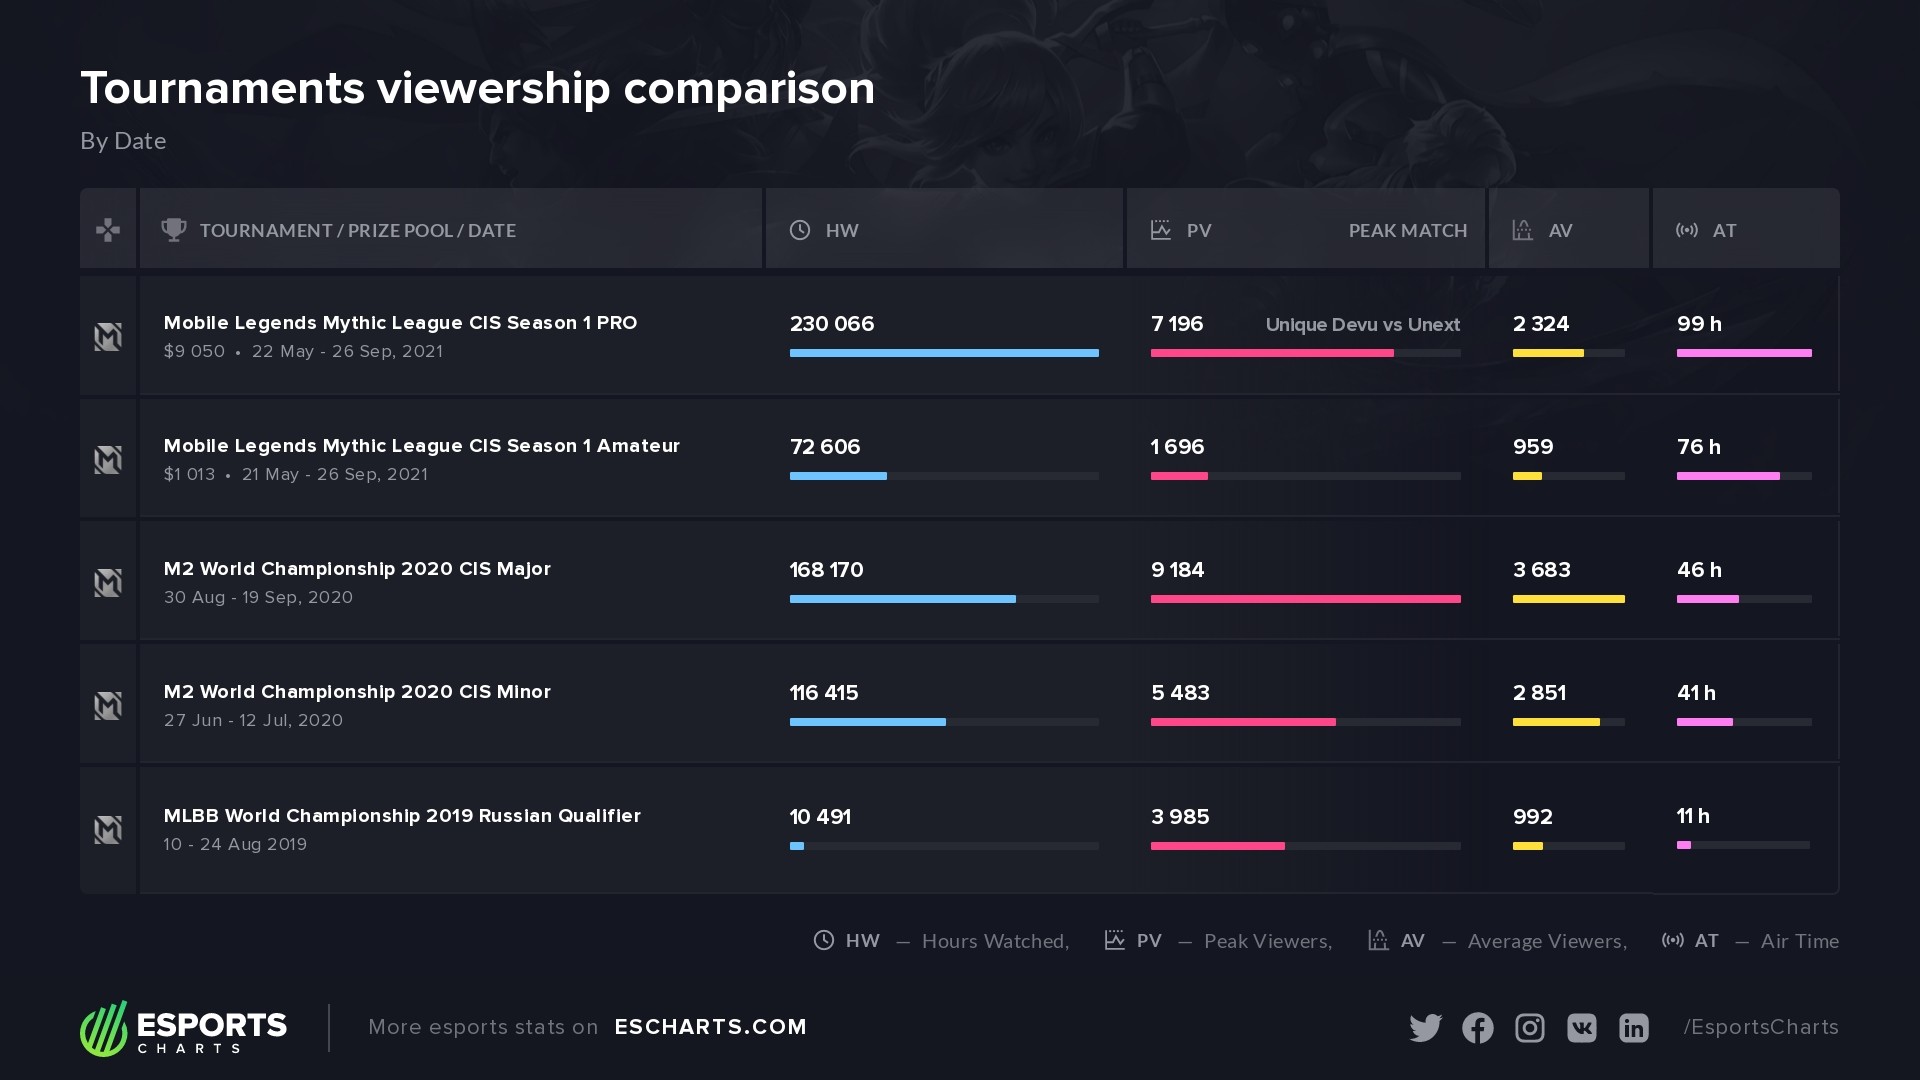This screenshot has width=1920, height=1080.
Task: Click the LinkedIn icon
Action: [x=1633, y=1028]
